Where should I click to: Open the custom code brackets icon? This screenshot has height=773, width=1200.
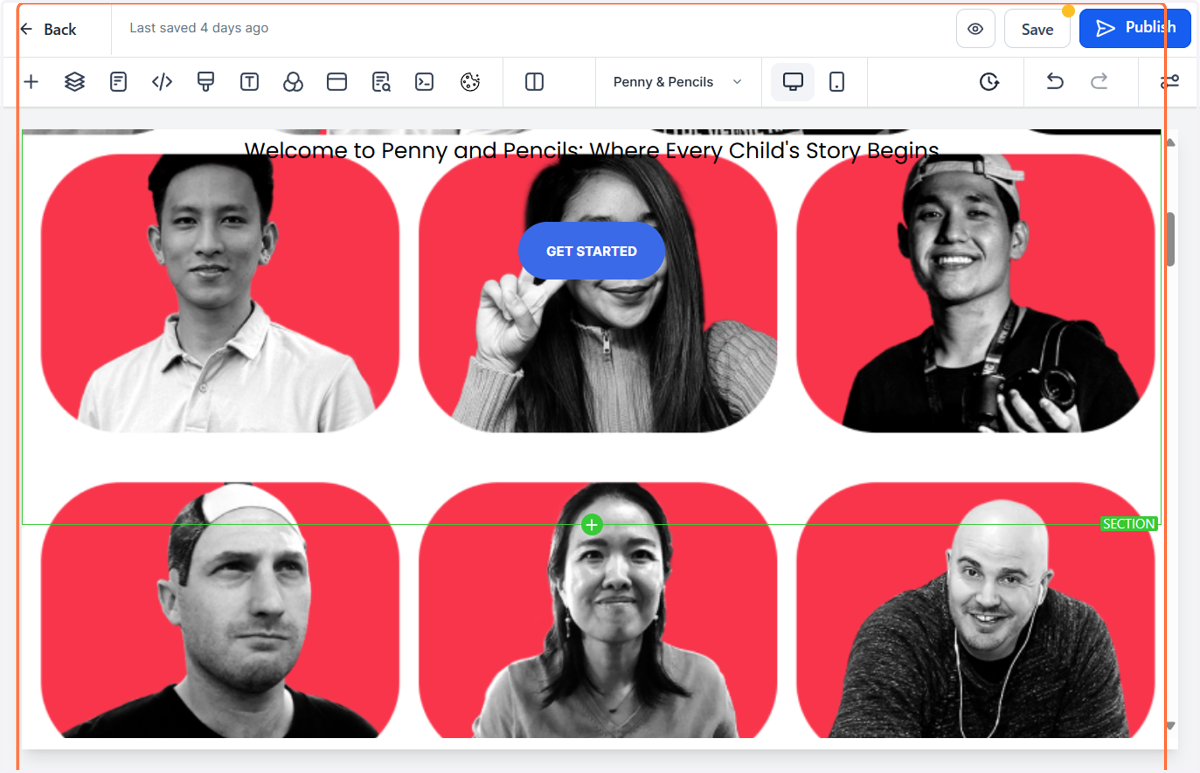pos(162,82)
